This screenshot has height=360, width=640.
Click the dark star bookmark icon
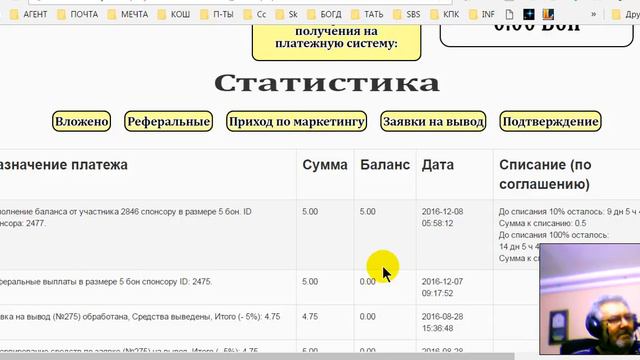point(529,14)
